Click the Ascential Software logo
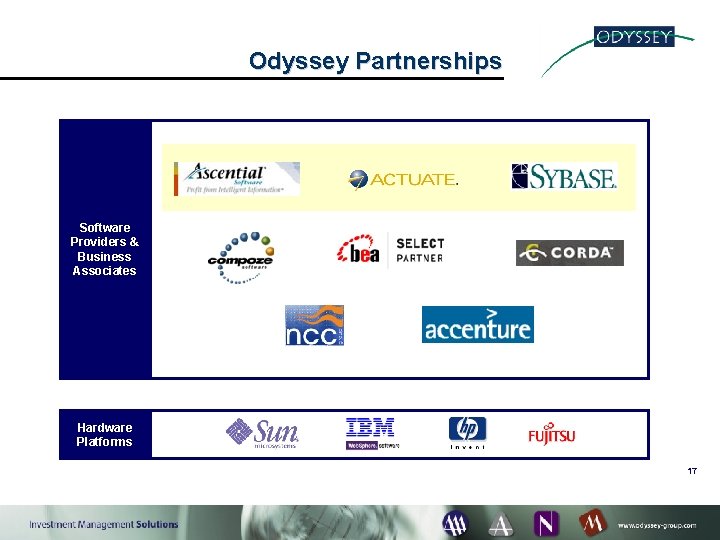 pyautogui.click(x=237, y=179)
